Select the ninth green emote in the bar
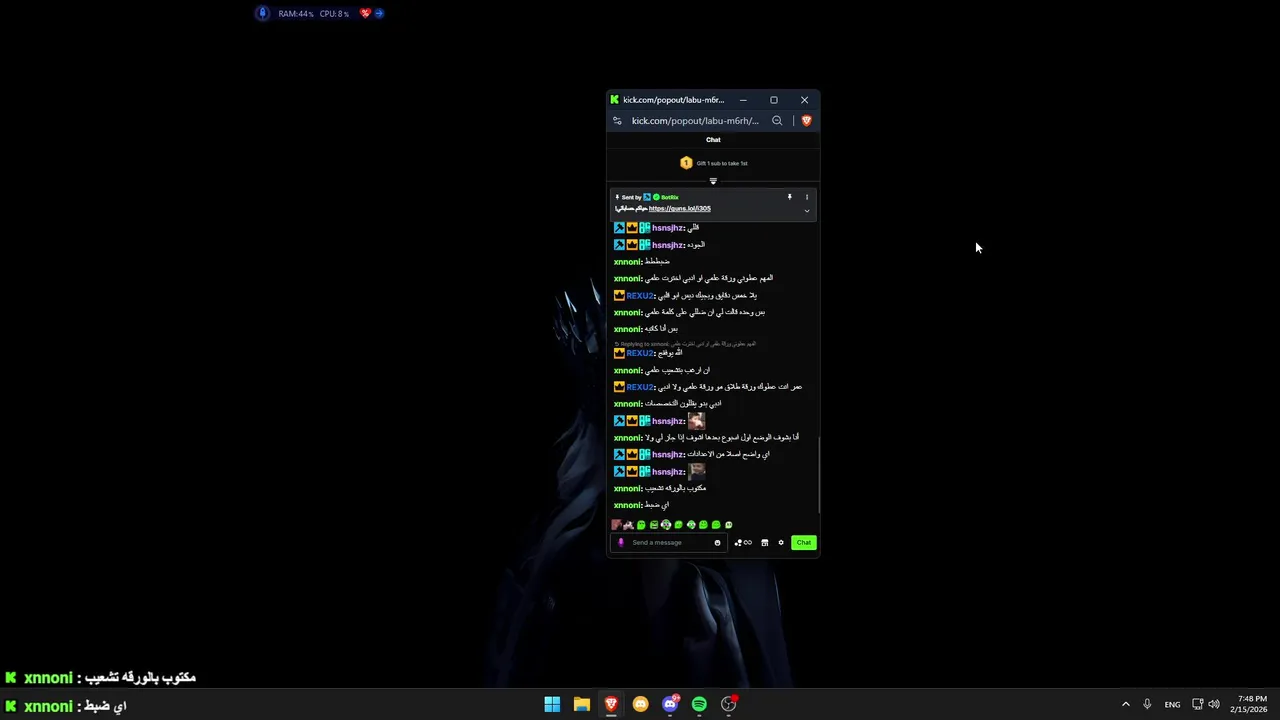Screen dimensions: 1280x720 pos(715,525)
